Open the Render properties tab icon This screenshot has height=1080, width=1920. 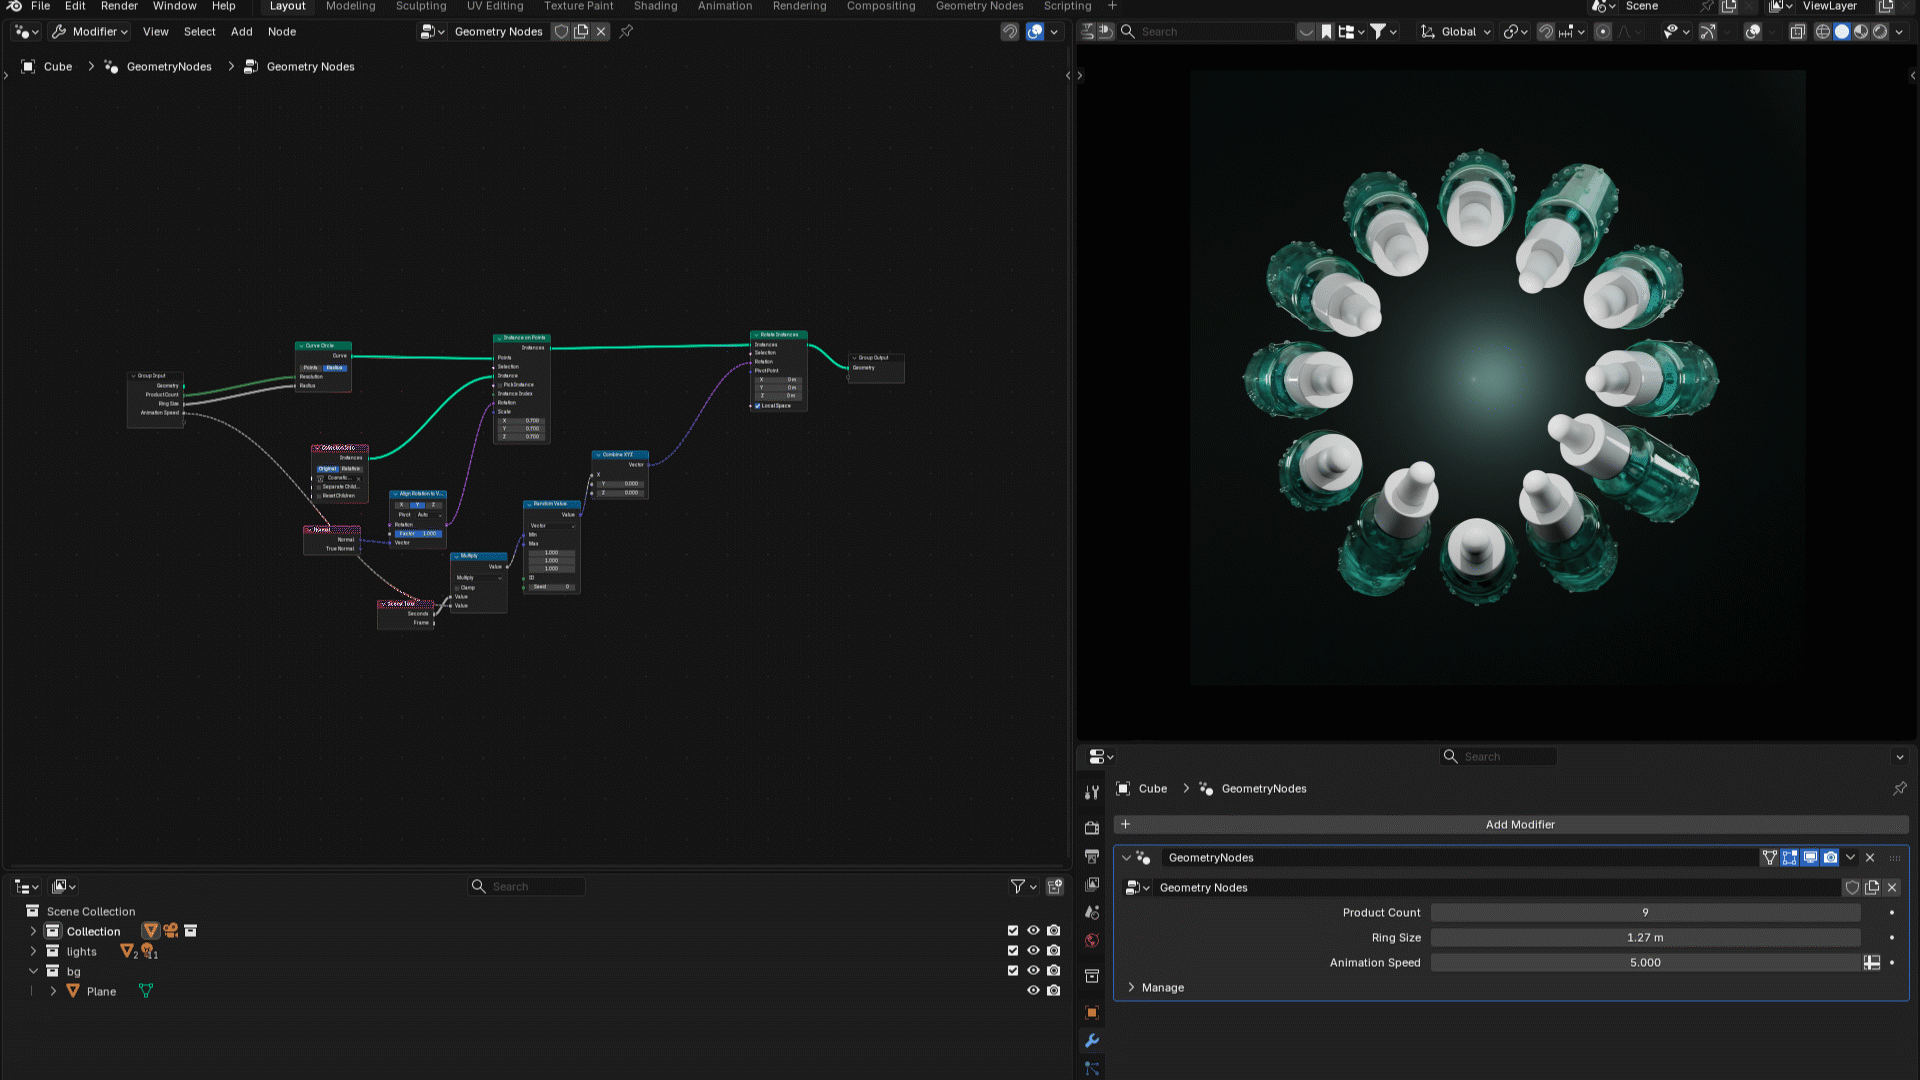click(1092, 828)
